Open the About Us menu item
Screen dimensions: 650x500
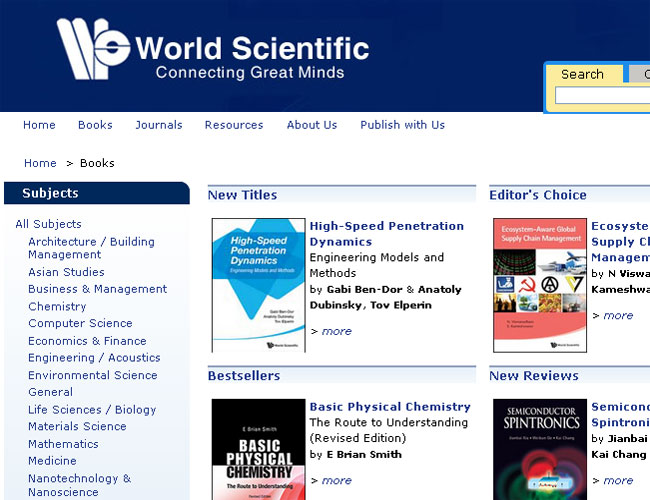tap(312, 125)
